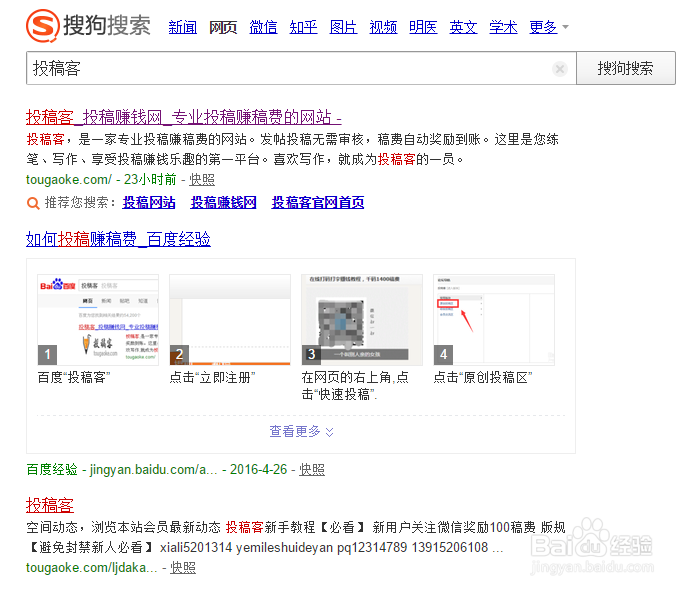Screen dimensions: 692x592
Task: Open 快照 for the 百度经验 result
Action: tap(312, 469)
